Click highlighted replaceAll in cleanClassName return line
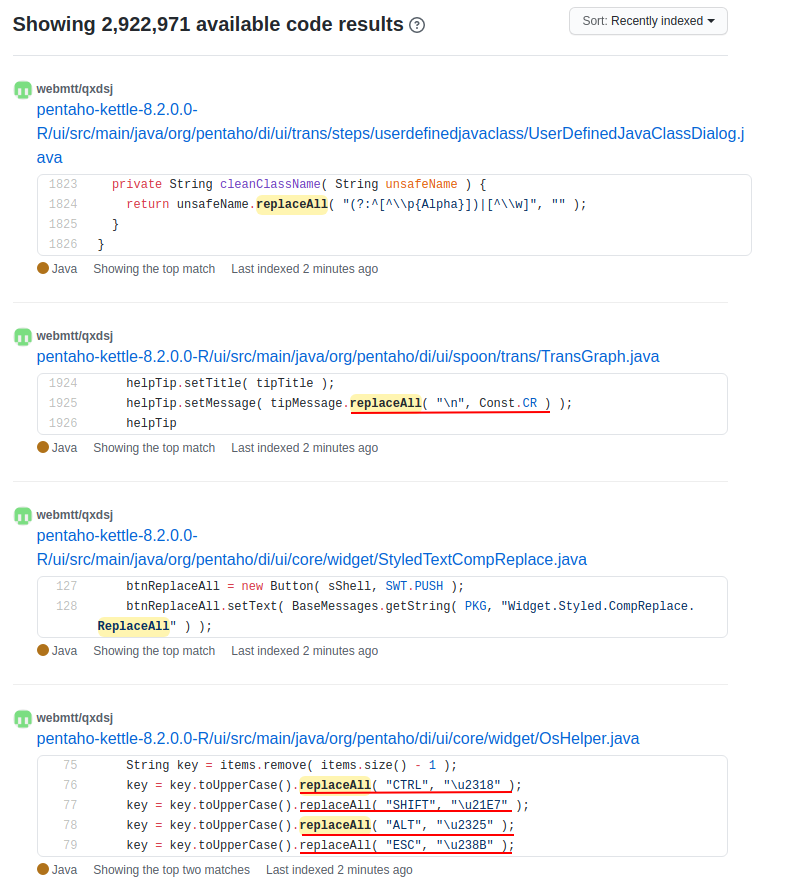788x893 pixels. click(292, 204)
